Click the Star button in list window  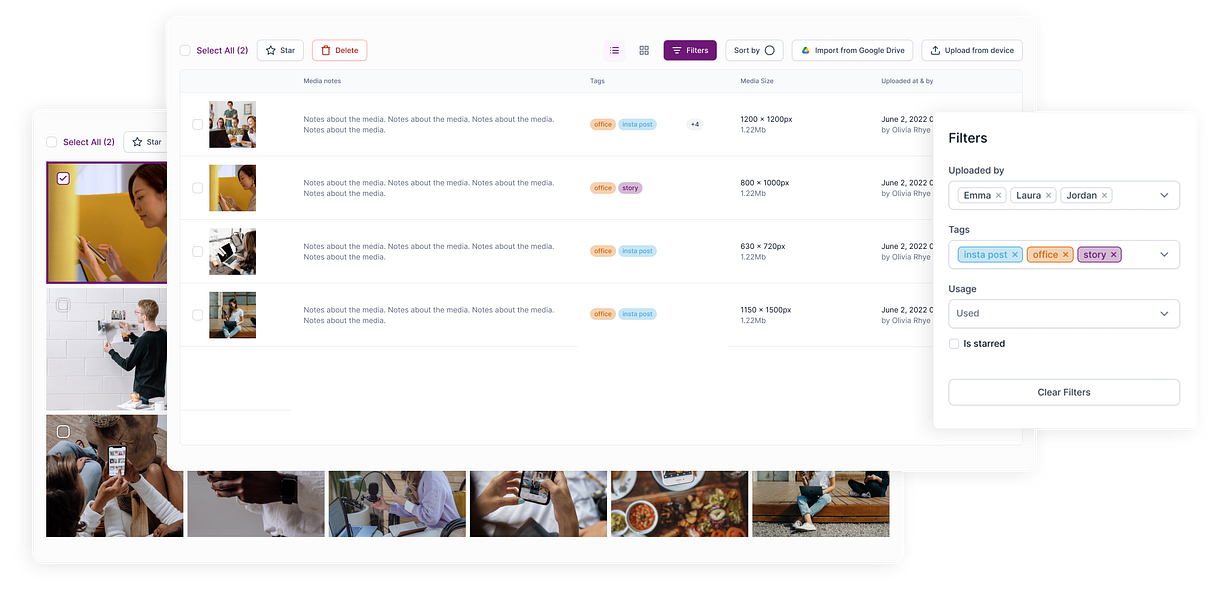(x=280, y=50)
